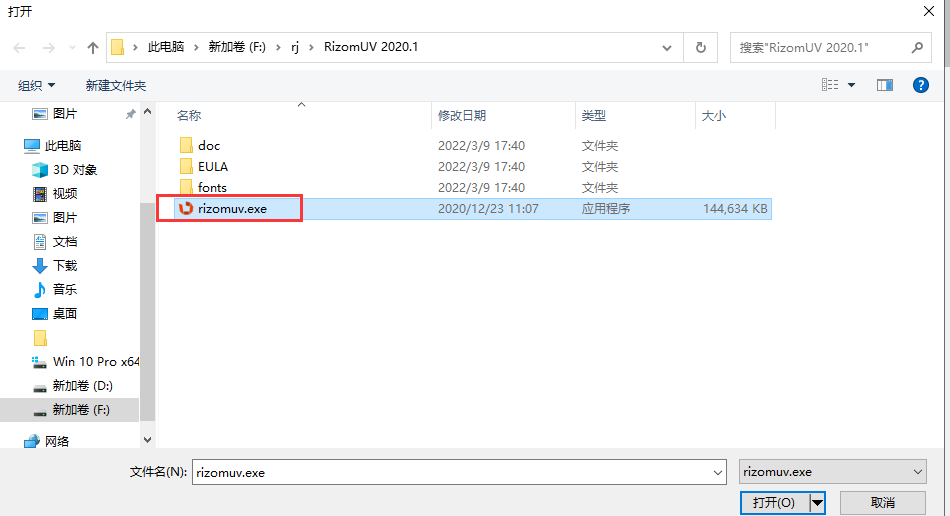The width and height of the screenshot is (950, 516).
Task: Toggle the preview pane
Action: [x=885, y=85]
